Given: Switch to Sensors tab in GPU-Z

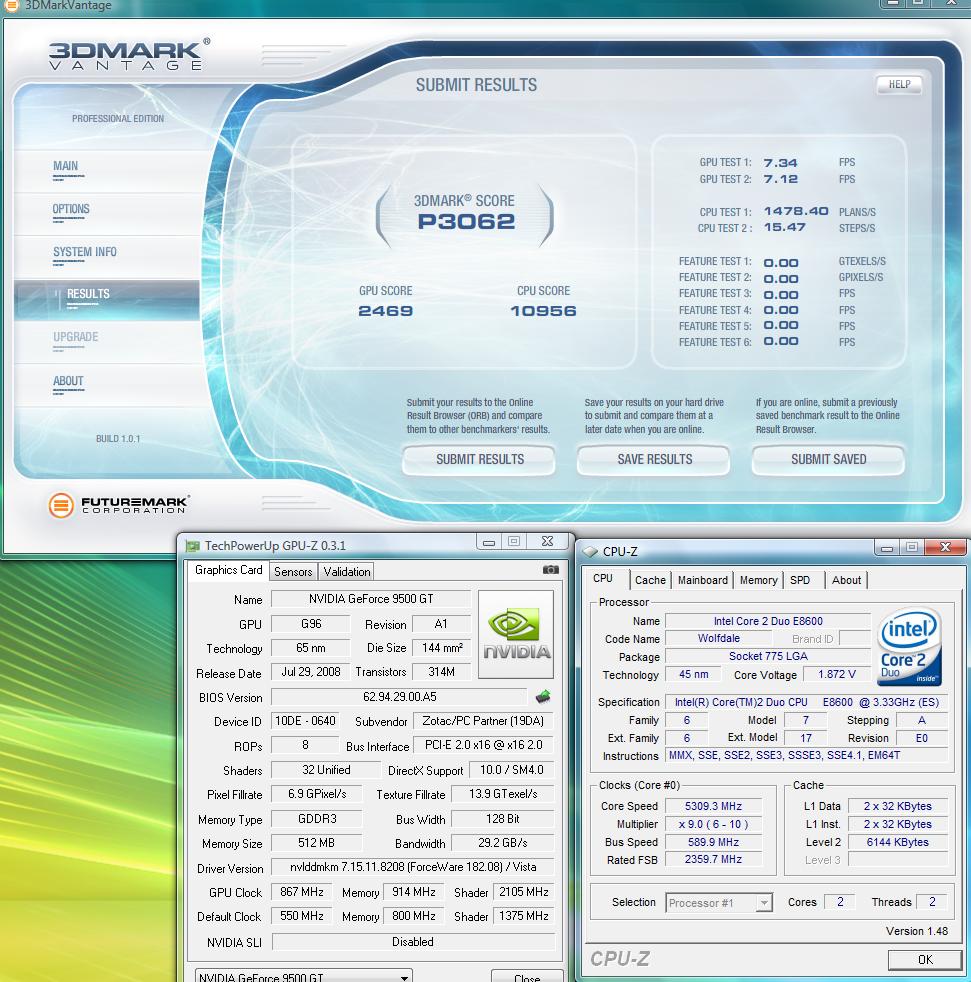Looking at the screenshot, I should click(293, 572).
